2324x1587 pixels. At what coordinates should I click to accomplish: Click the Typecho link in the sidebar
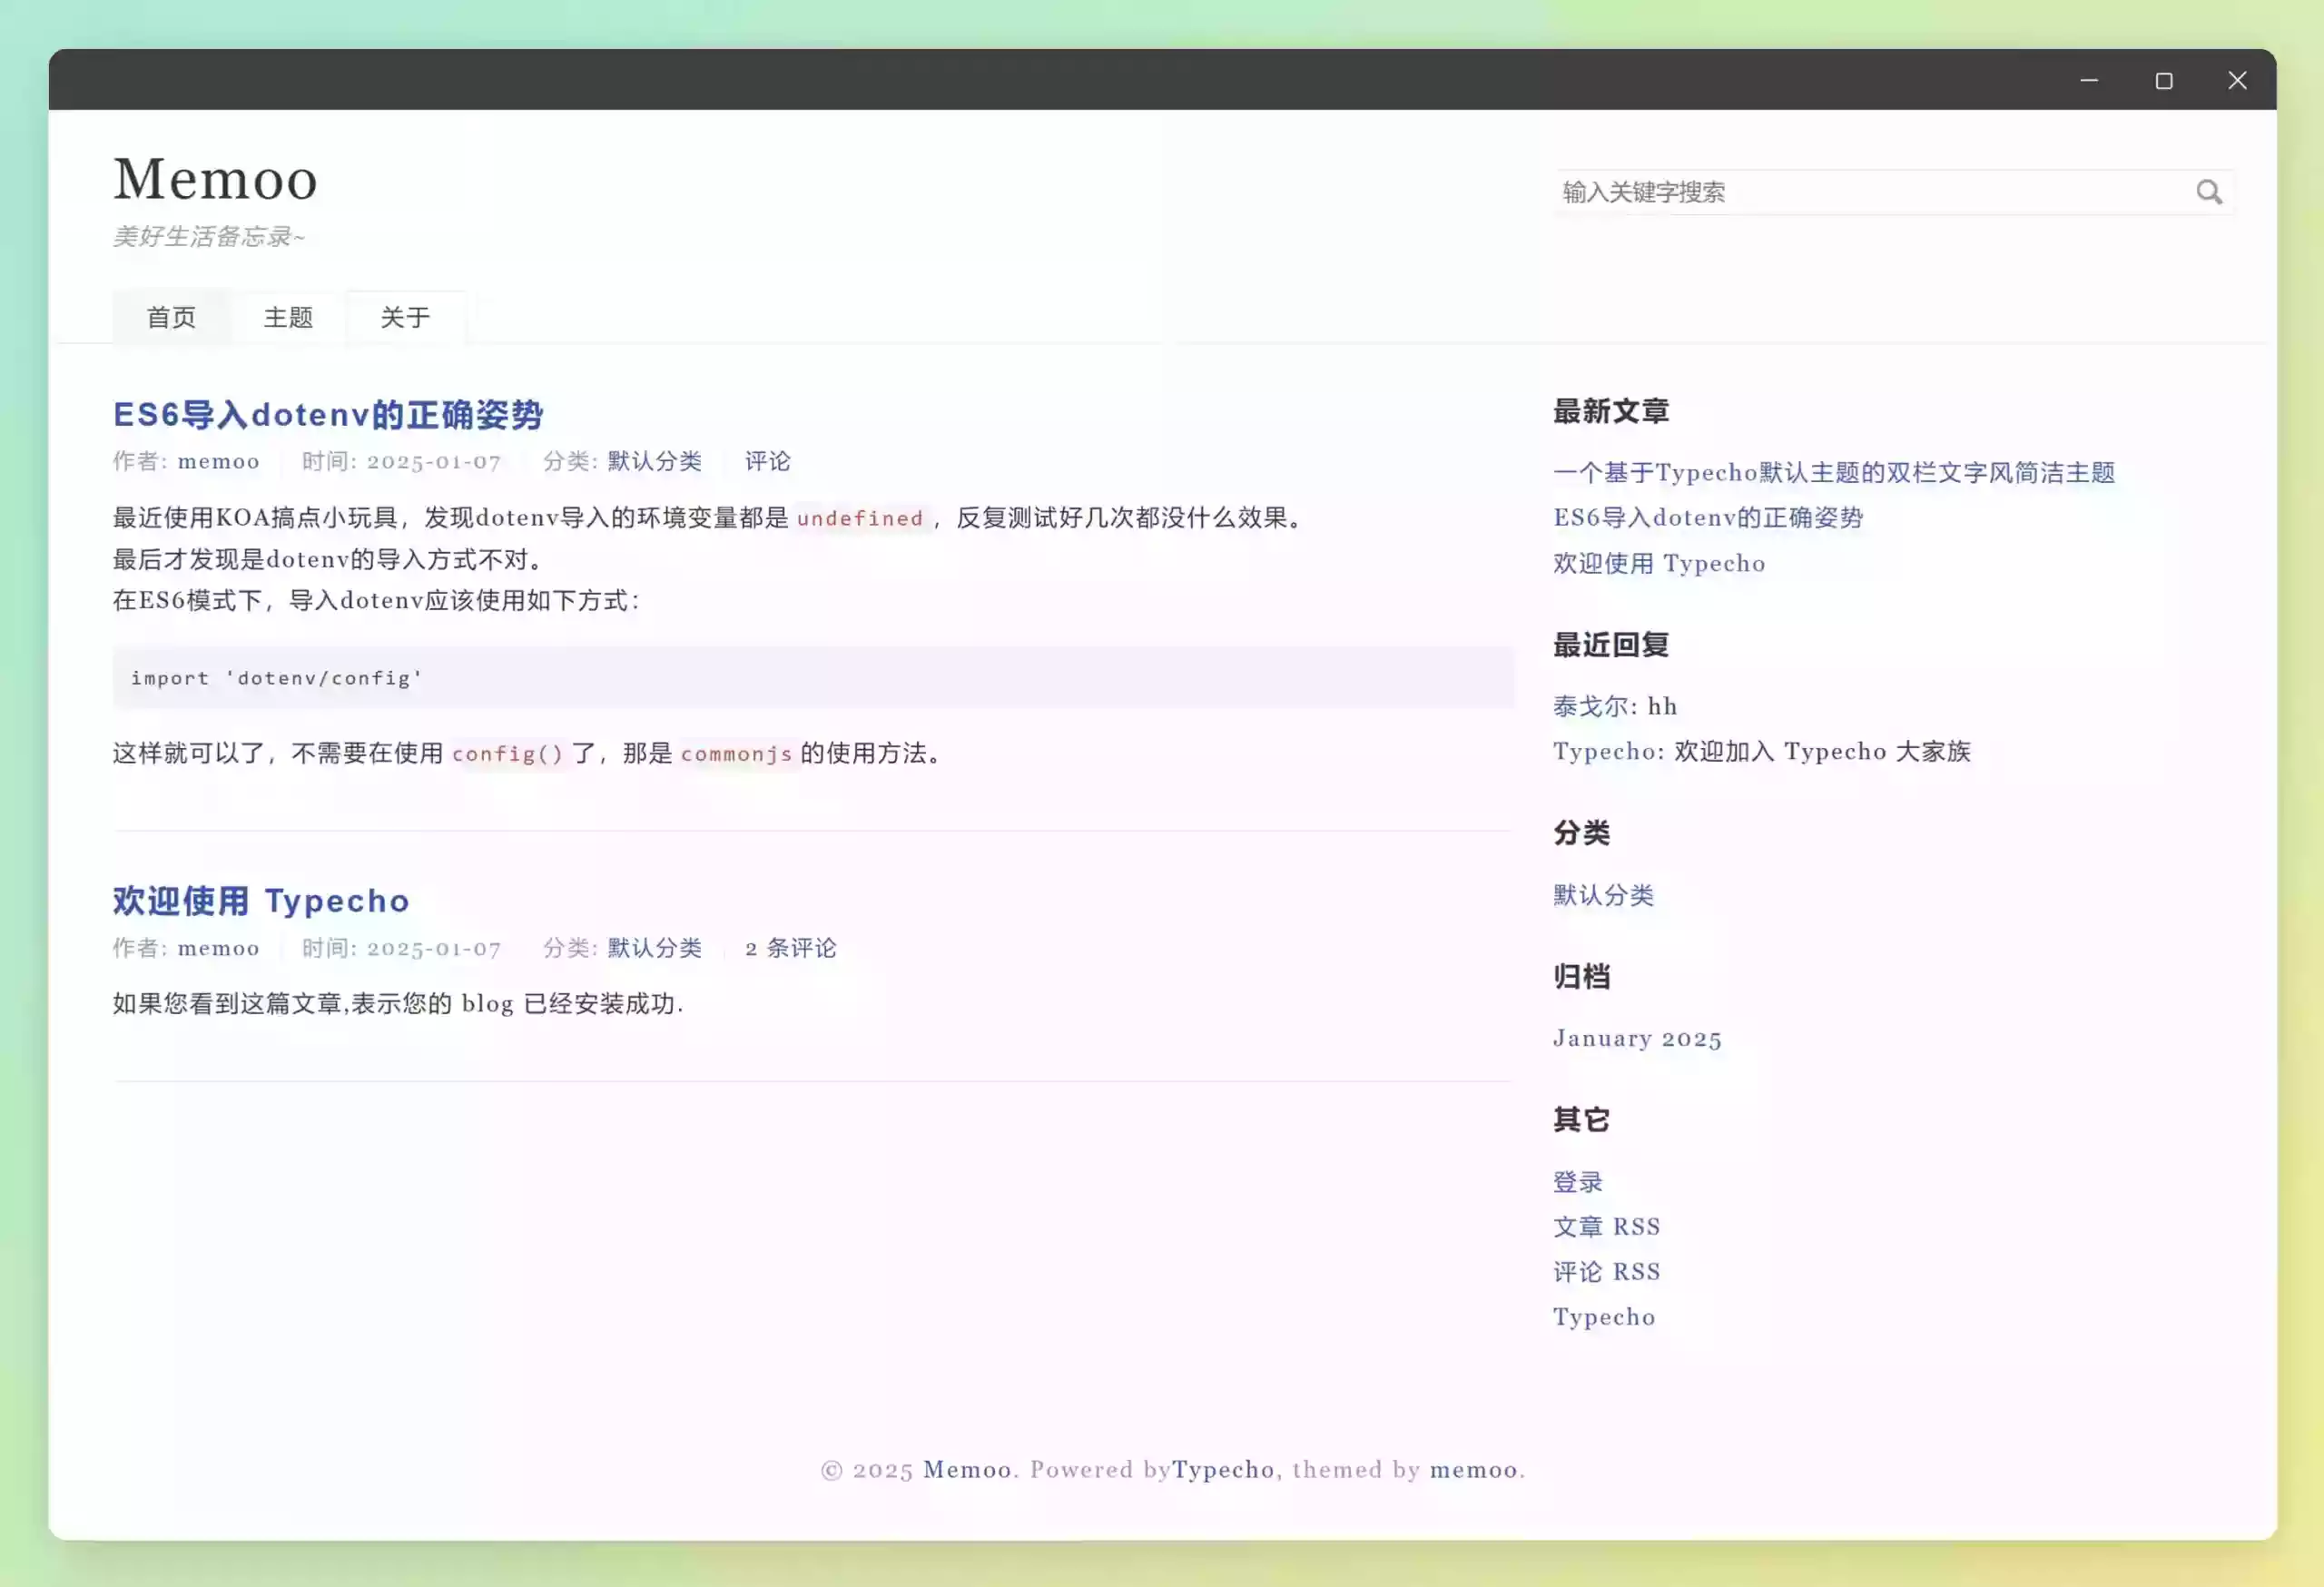[1604, 1317]
